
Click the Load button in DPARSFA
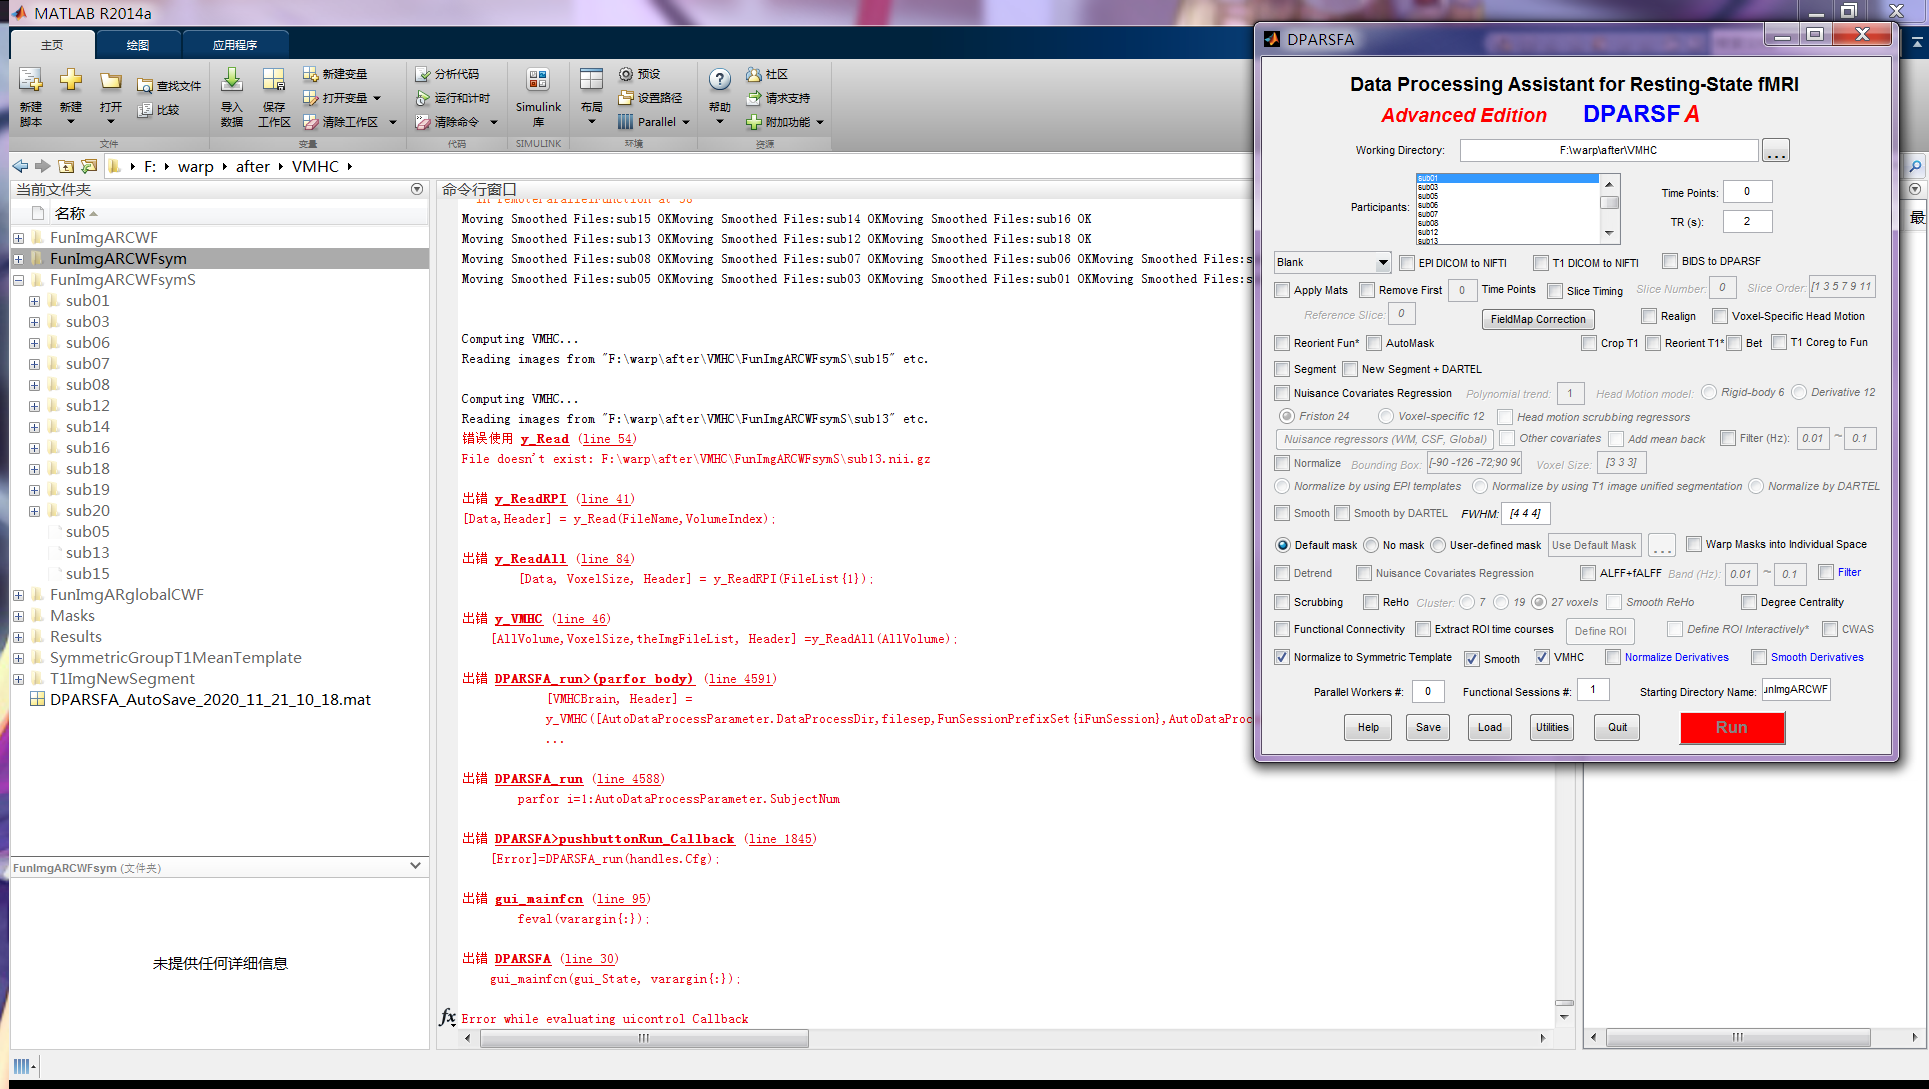tap(1490, 727)
